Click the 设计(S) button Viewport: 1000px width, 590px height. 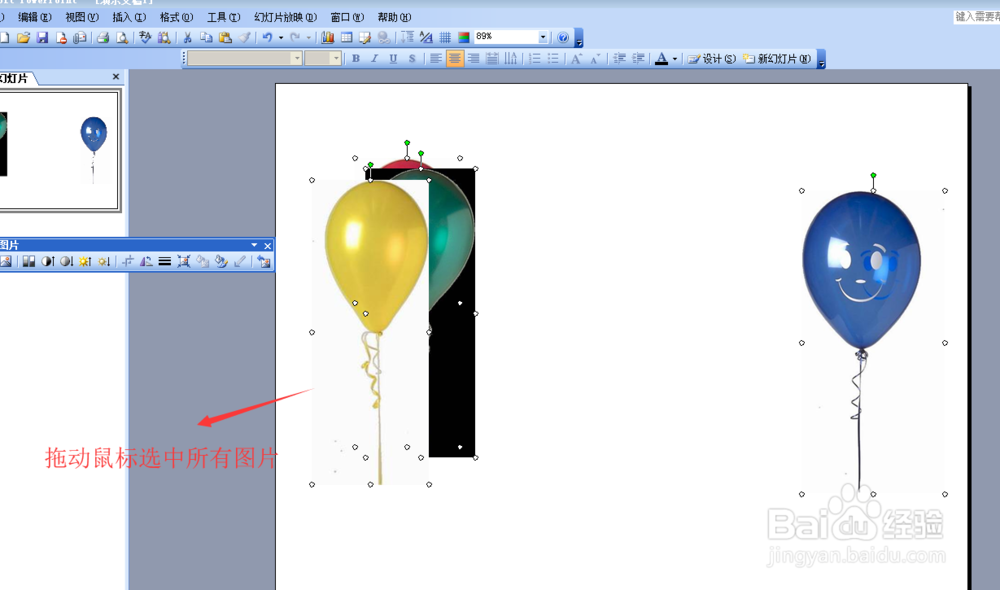click(711, 59)
